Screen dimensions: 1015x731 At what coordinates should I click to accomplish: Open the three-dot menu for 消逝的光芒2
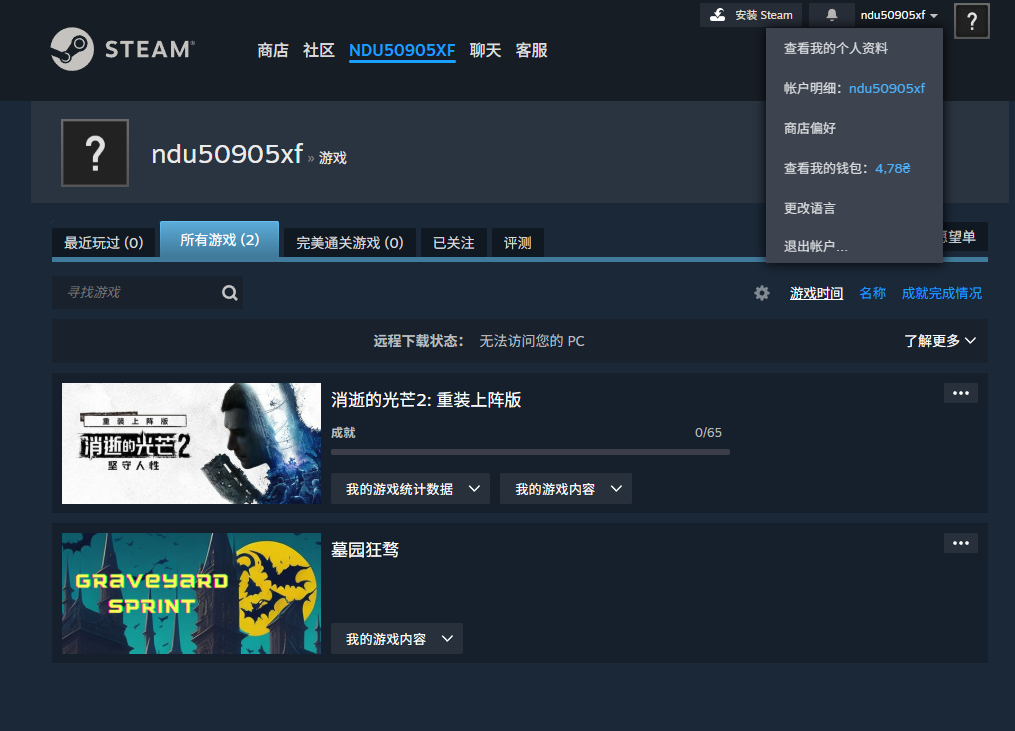coord(961,393)
